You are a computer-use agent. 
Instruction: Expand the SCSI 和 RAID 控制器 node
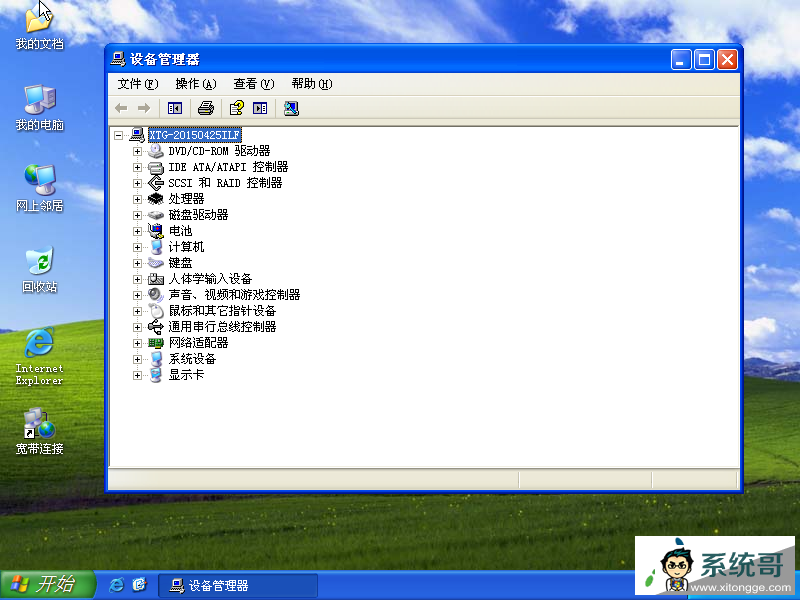click(x=137, y=183)
